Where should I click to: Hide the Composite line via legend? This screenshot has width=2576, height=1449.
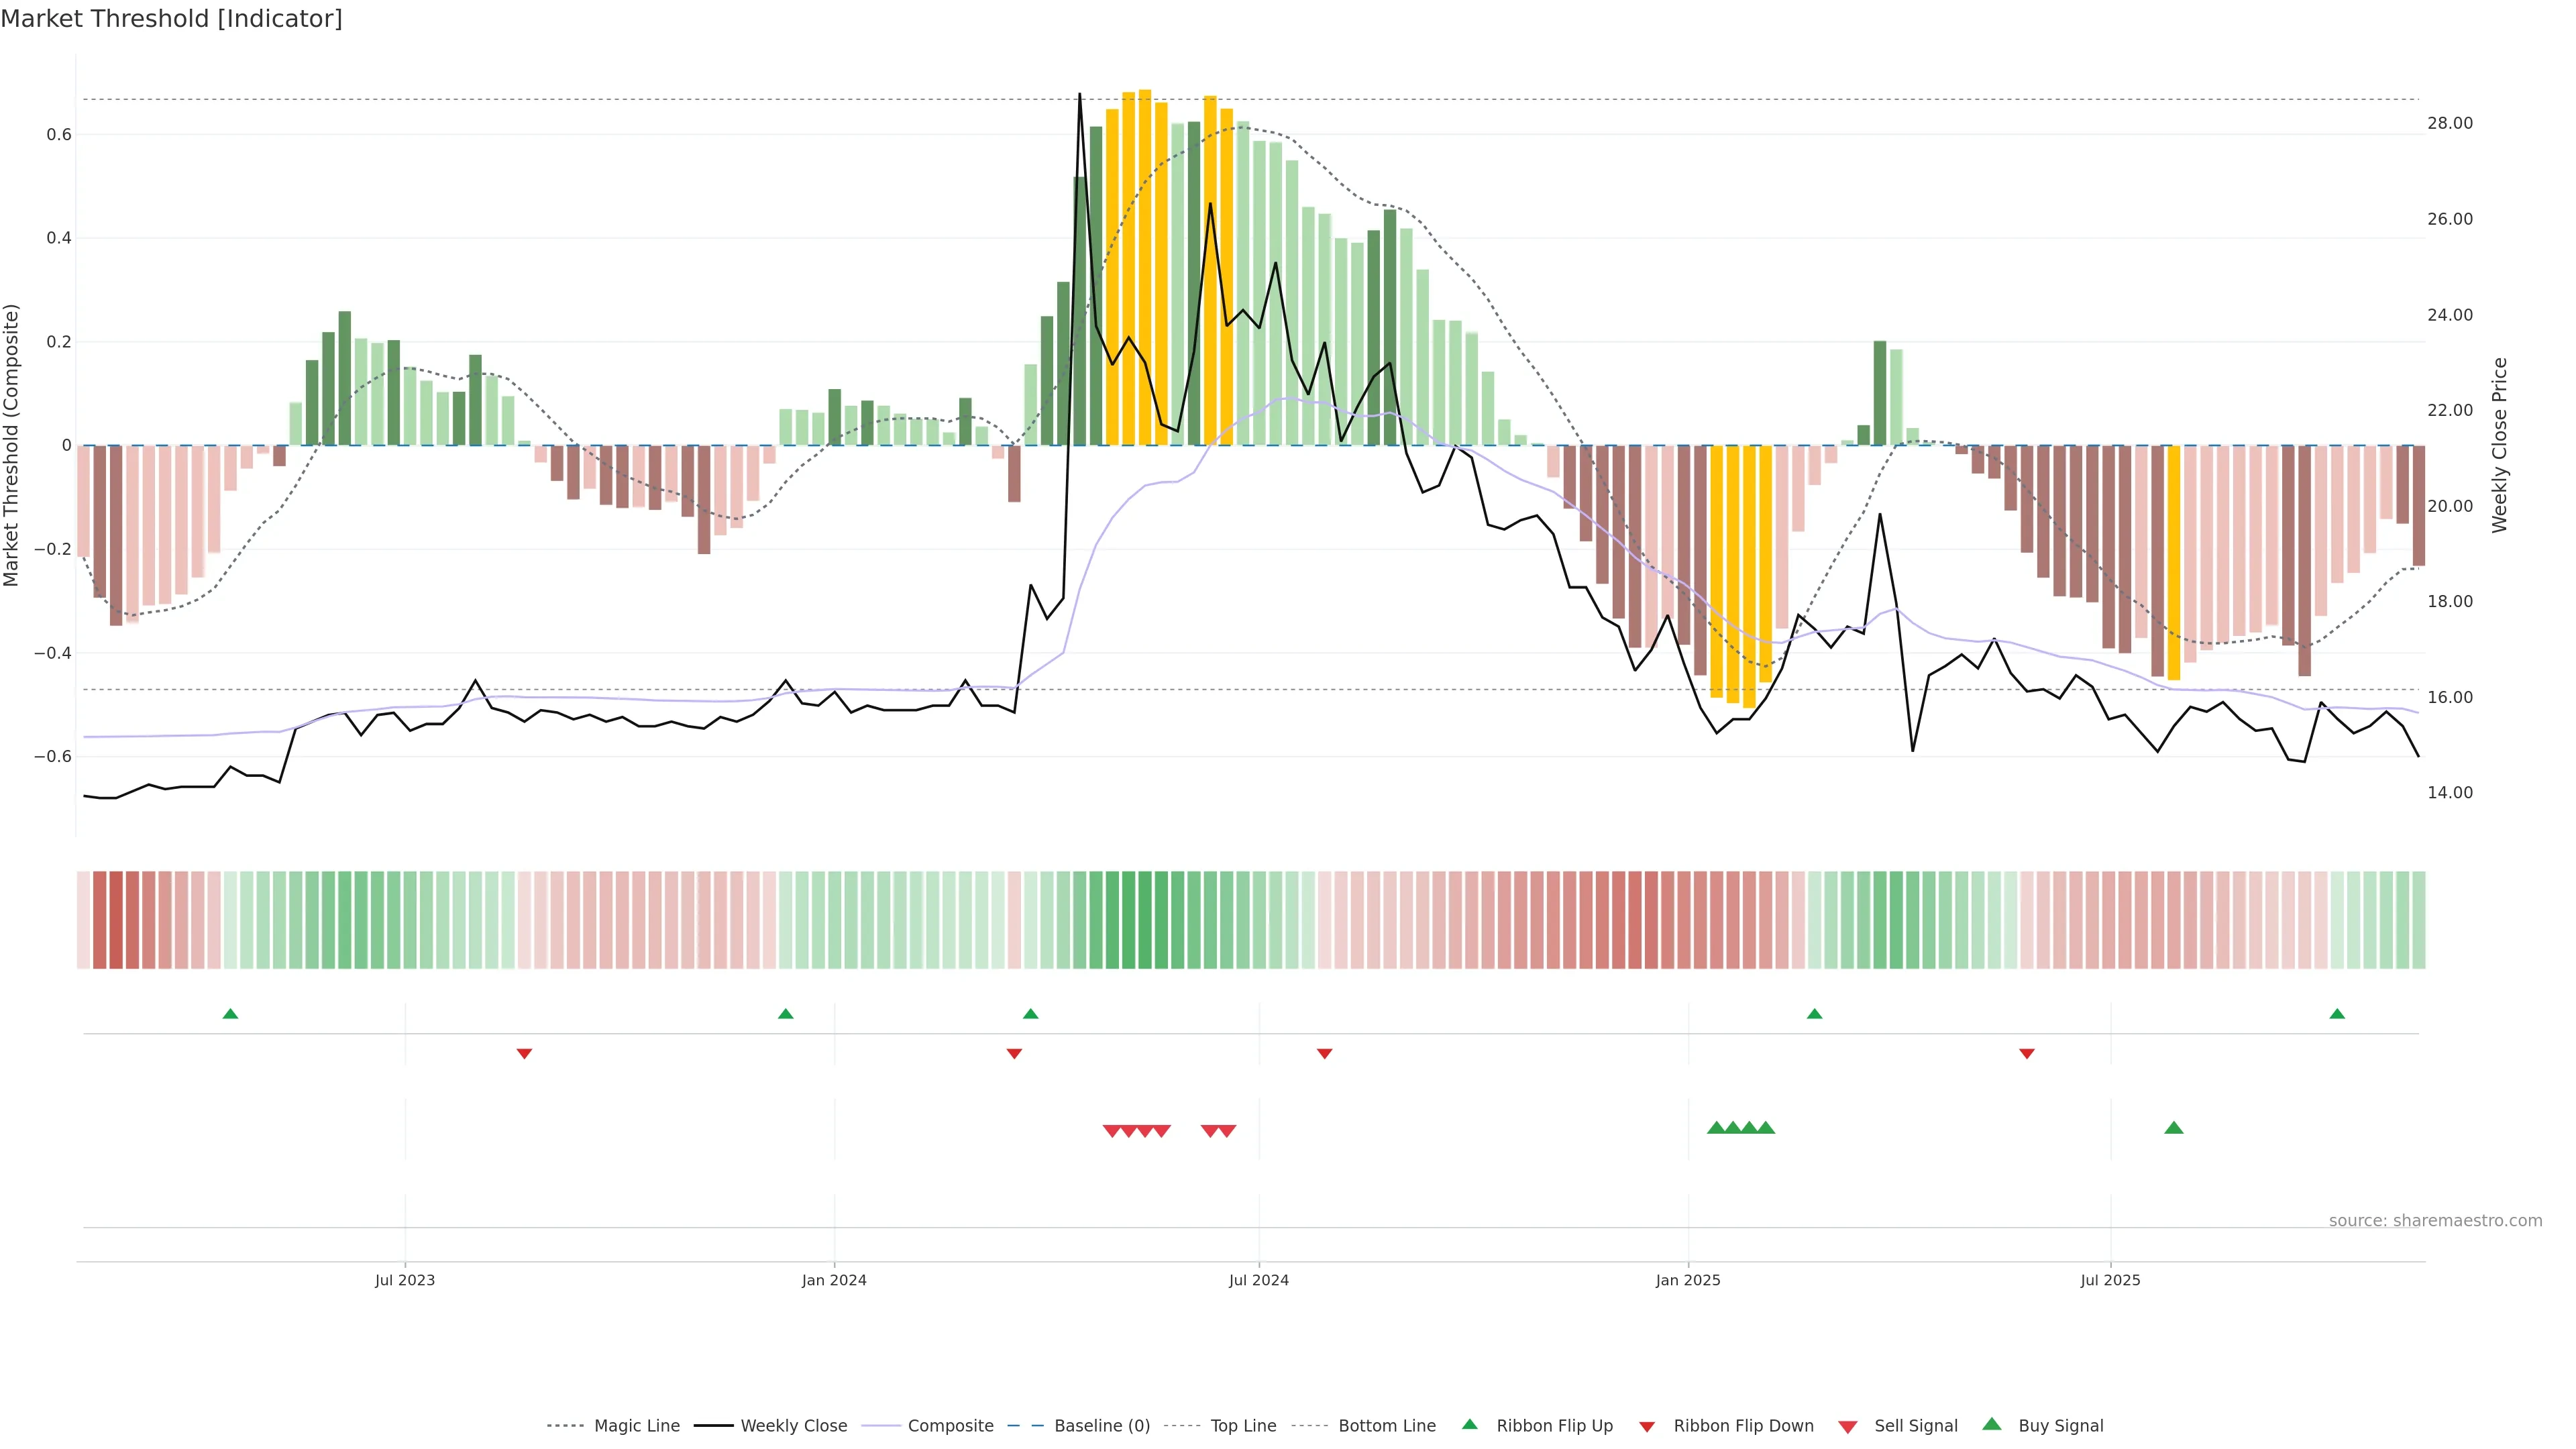[950, 1426]
